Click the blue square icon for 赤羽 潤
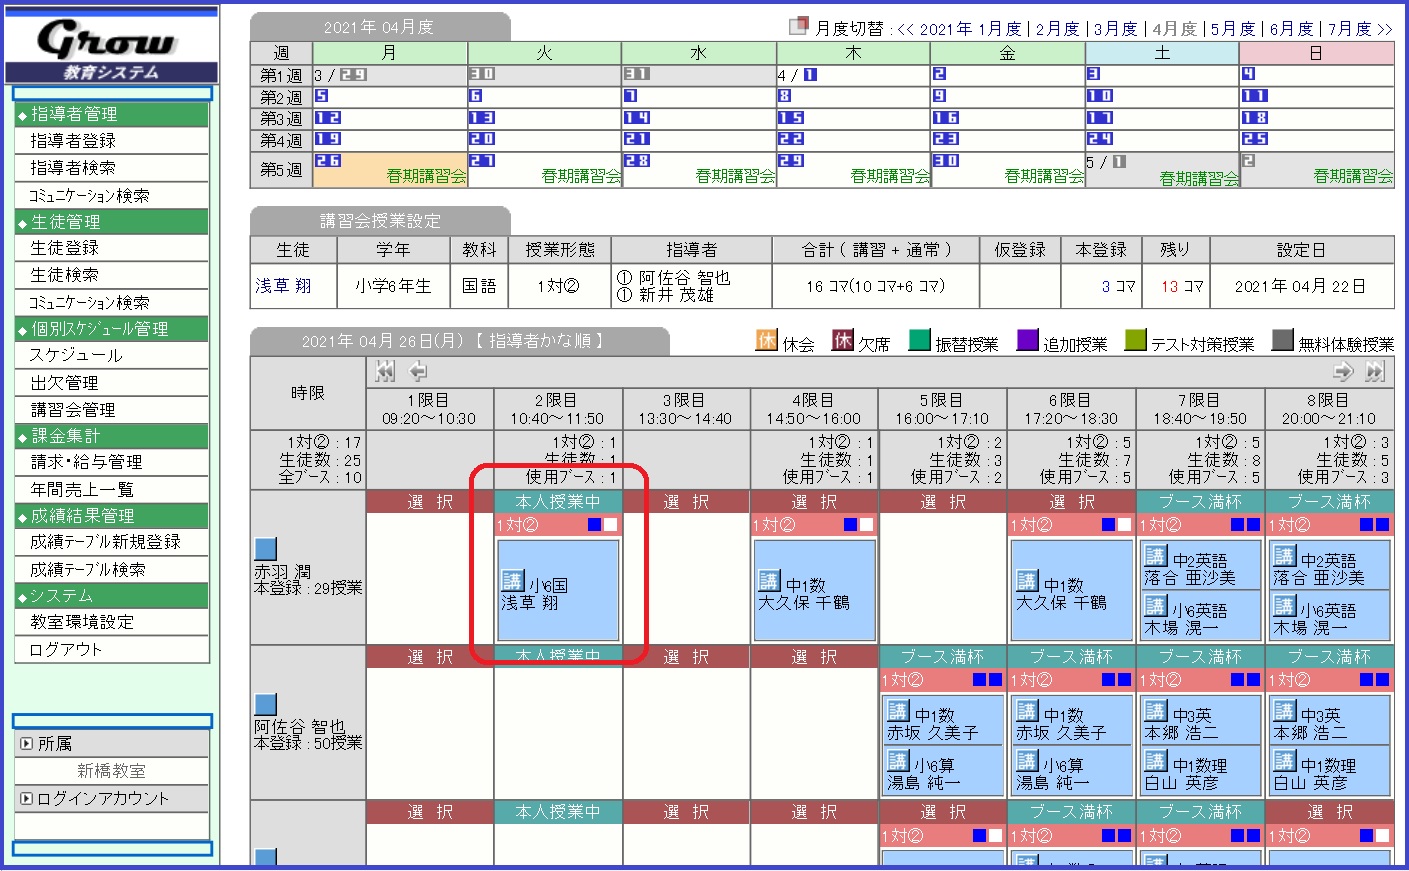Screen dimensions: 1409x871 point(265,548)
